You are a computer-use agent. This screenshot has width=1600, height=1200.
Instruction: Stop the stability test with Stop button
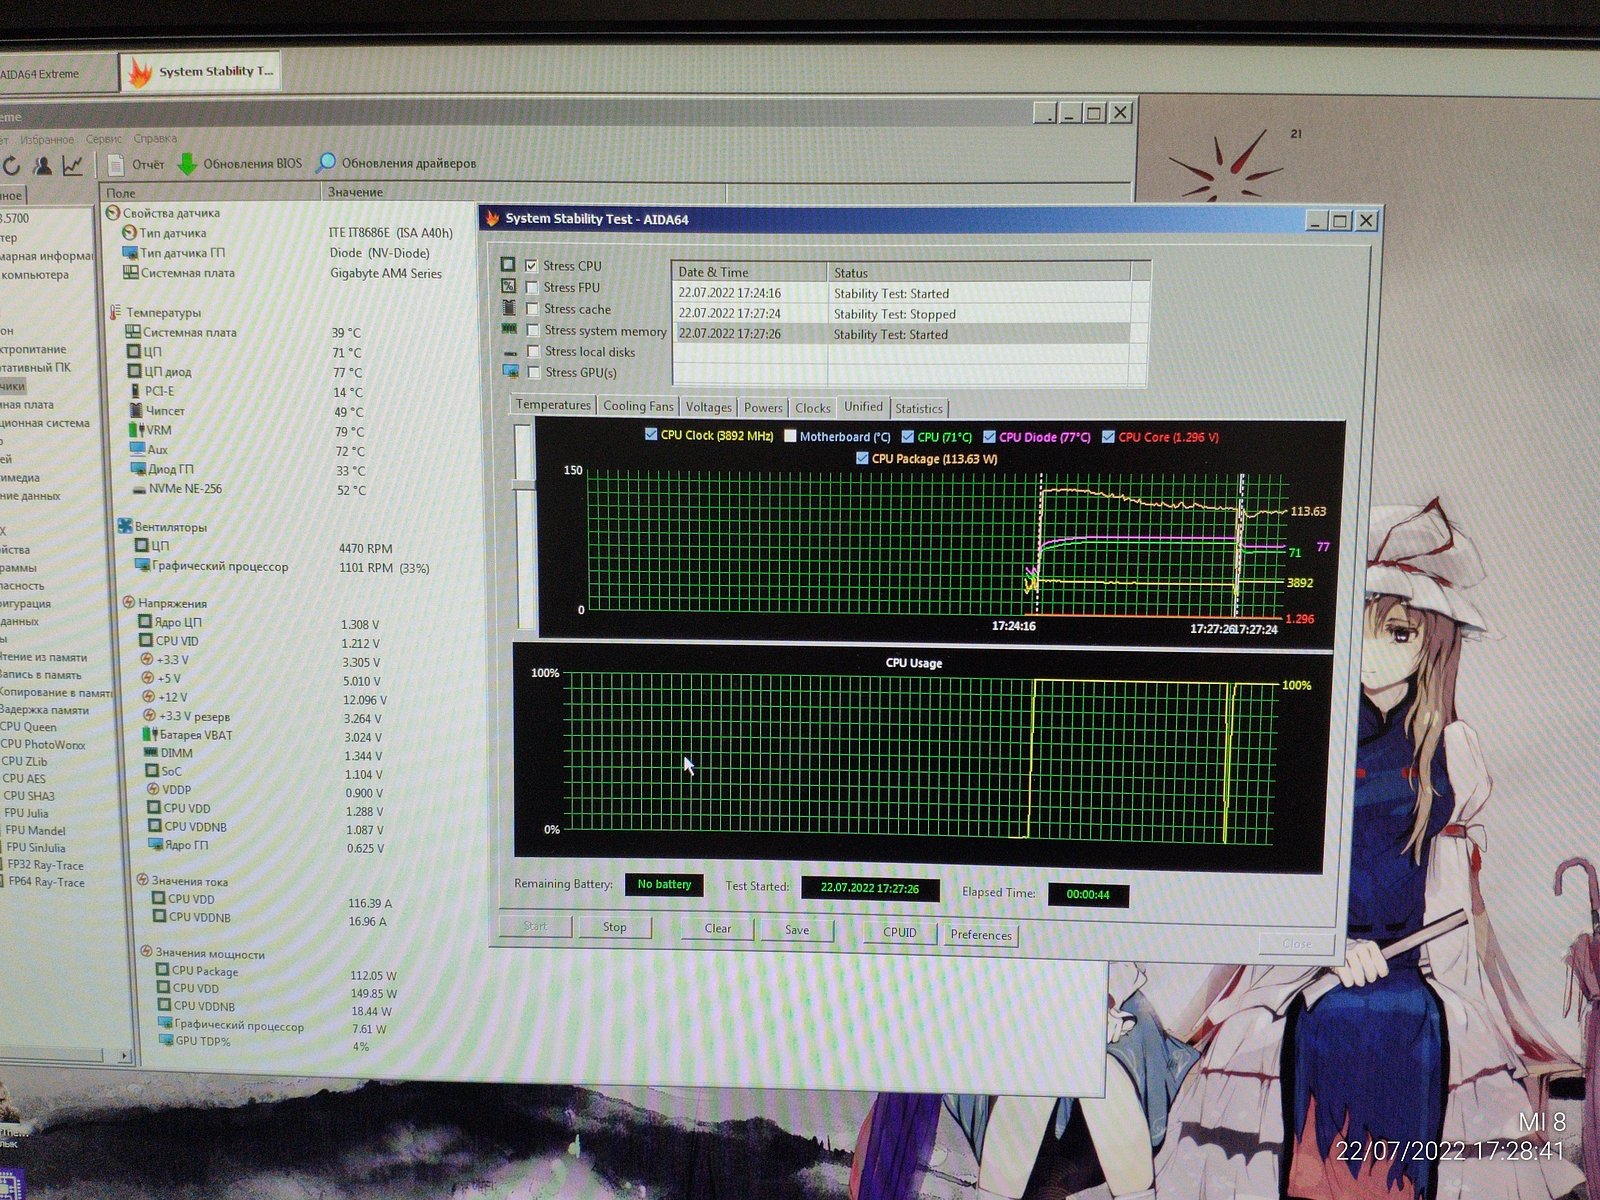tap(615, 927)
